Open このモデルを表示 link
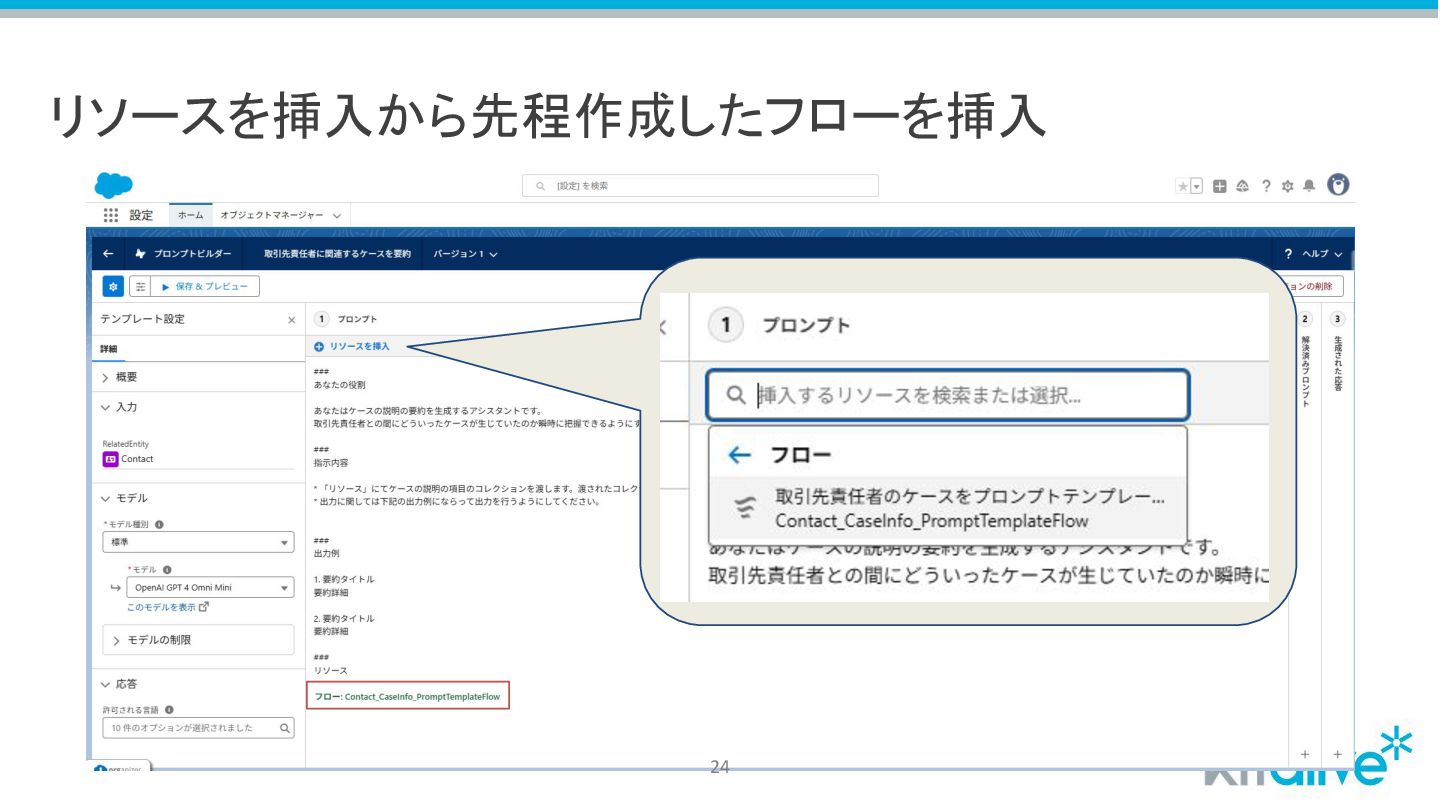The image size is (1440, 810). click(168, 607)
